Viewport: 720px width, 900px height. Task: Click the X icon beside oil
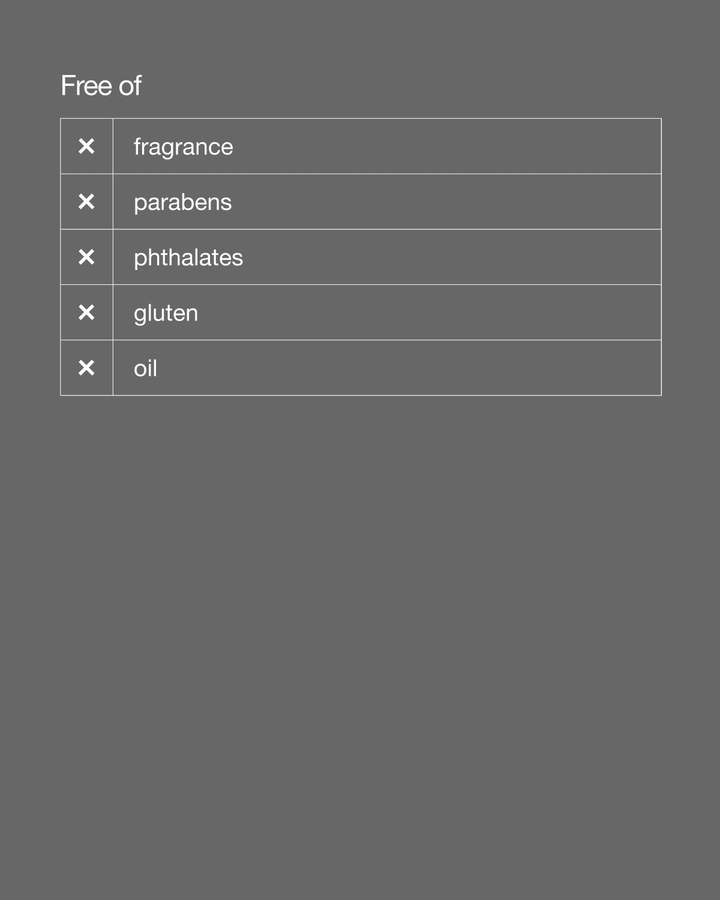coord(86,368)
